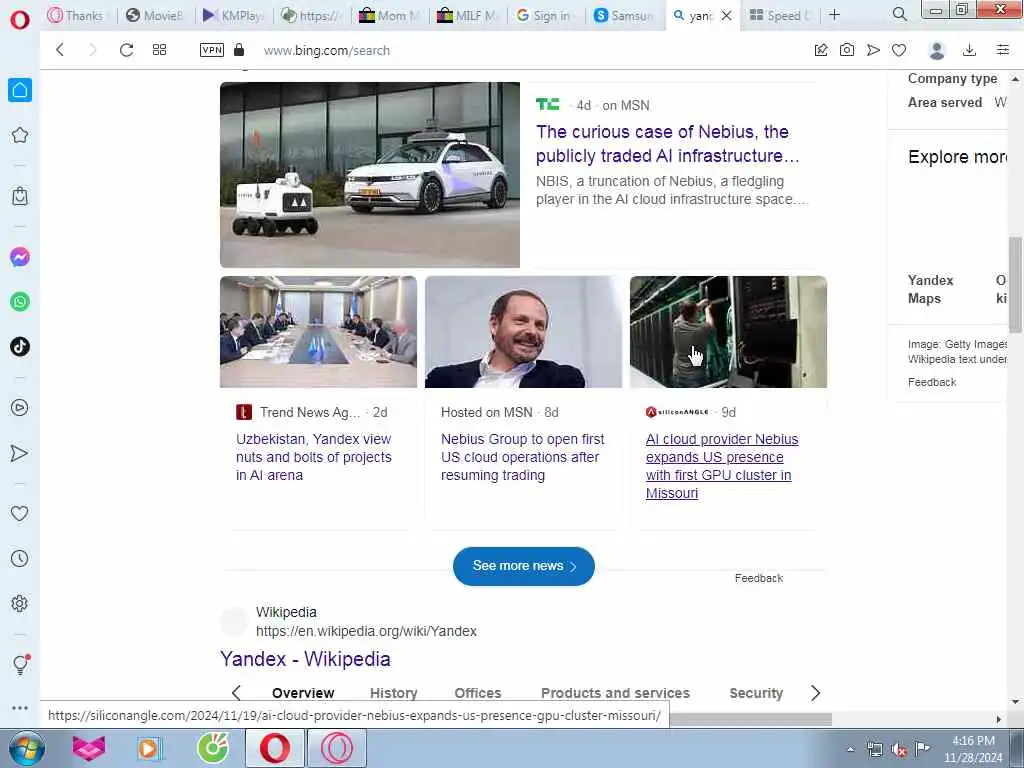Switch to the Thanks tab
This screenshot has width=1024, height=768.
[76, 15]
